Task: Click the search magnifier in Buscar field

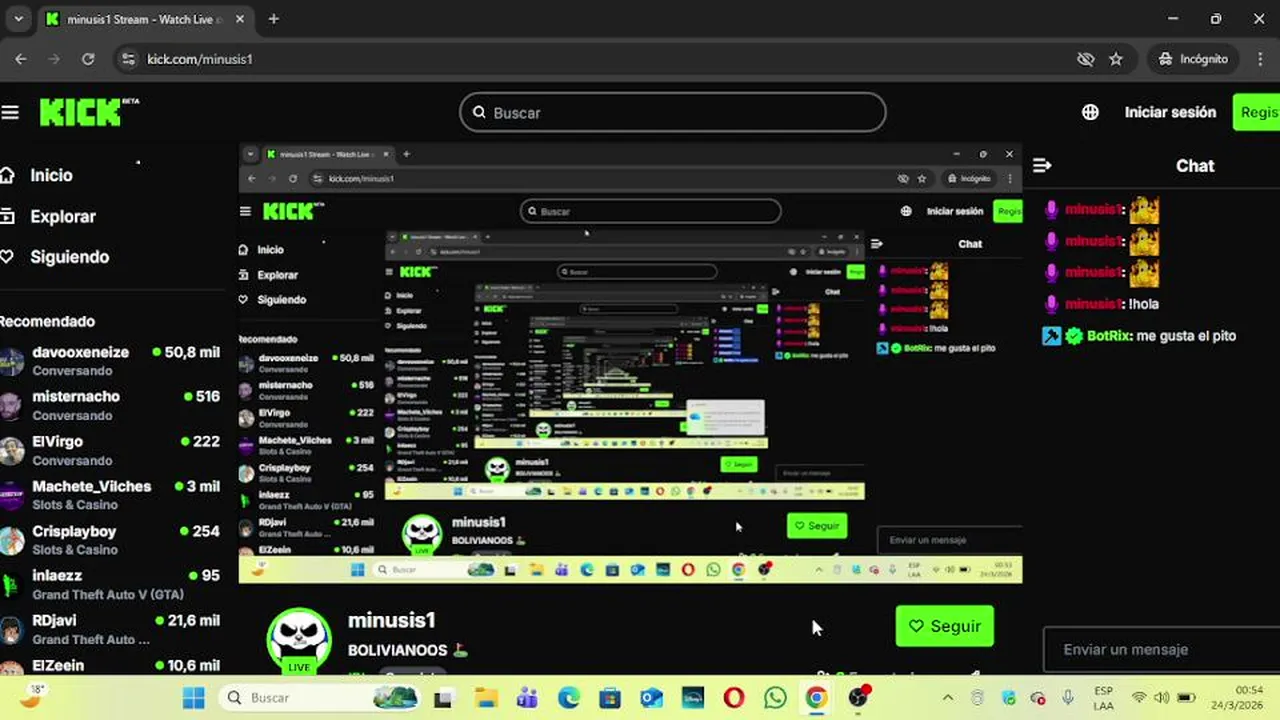Action: click(x=479, y=113)
